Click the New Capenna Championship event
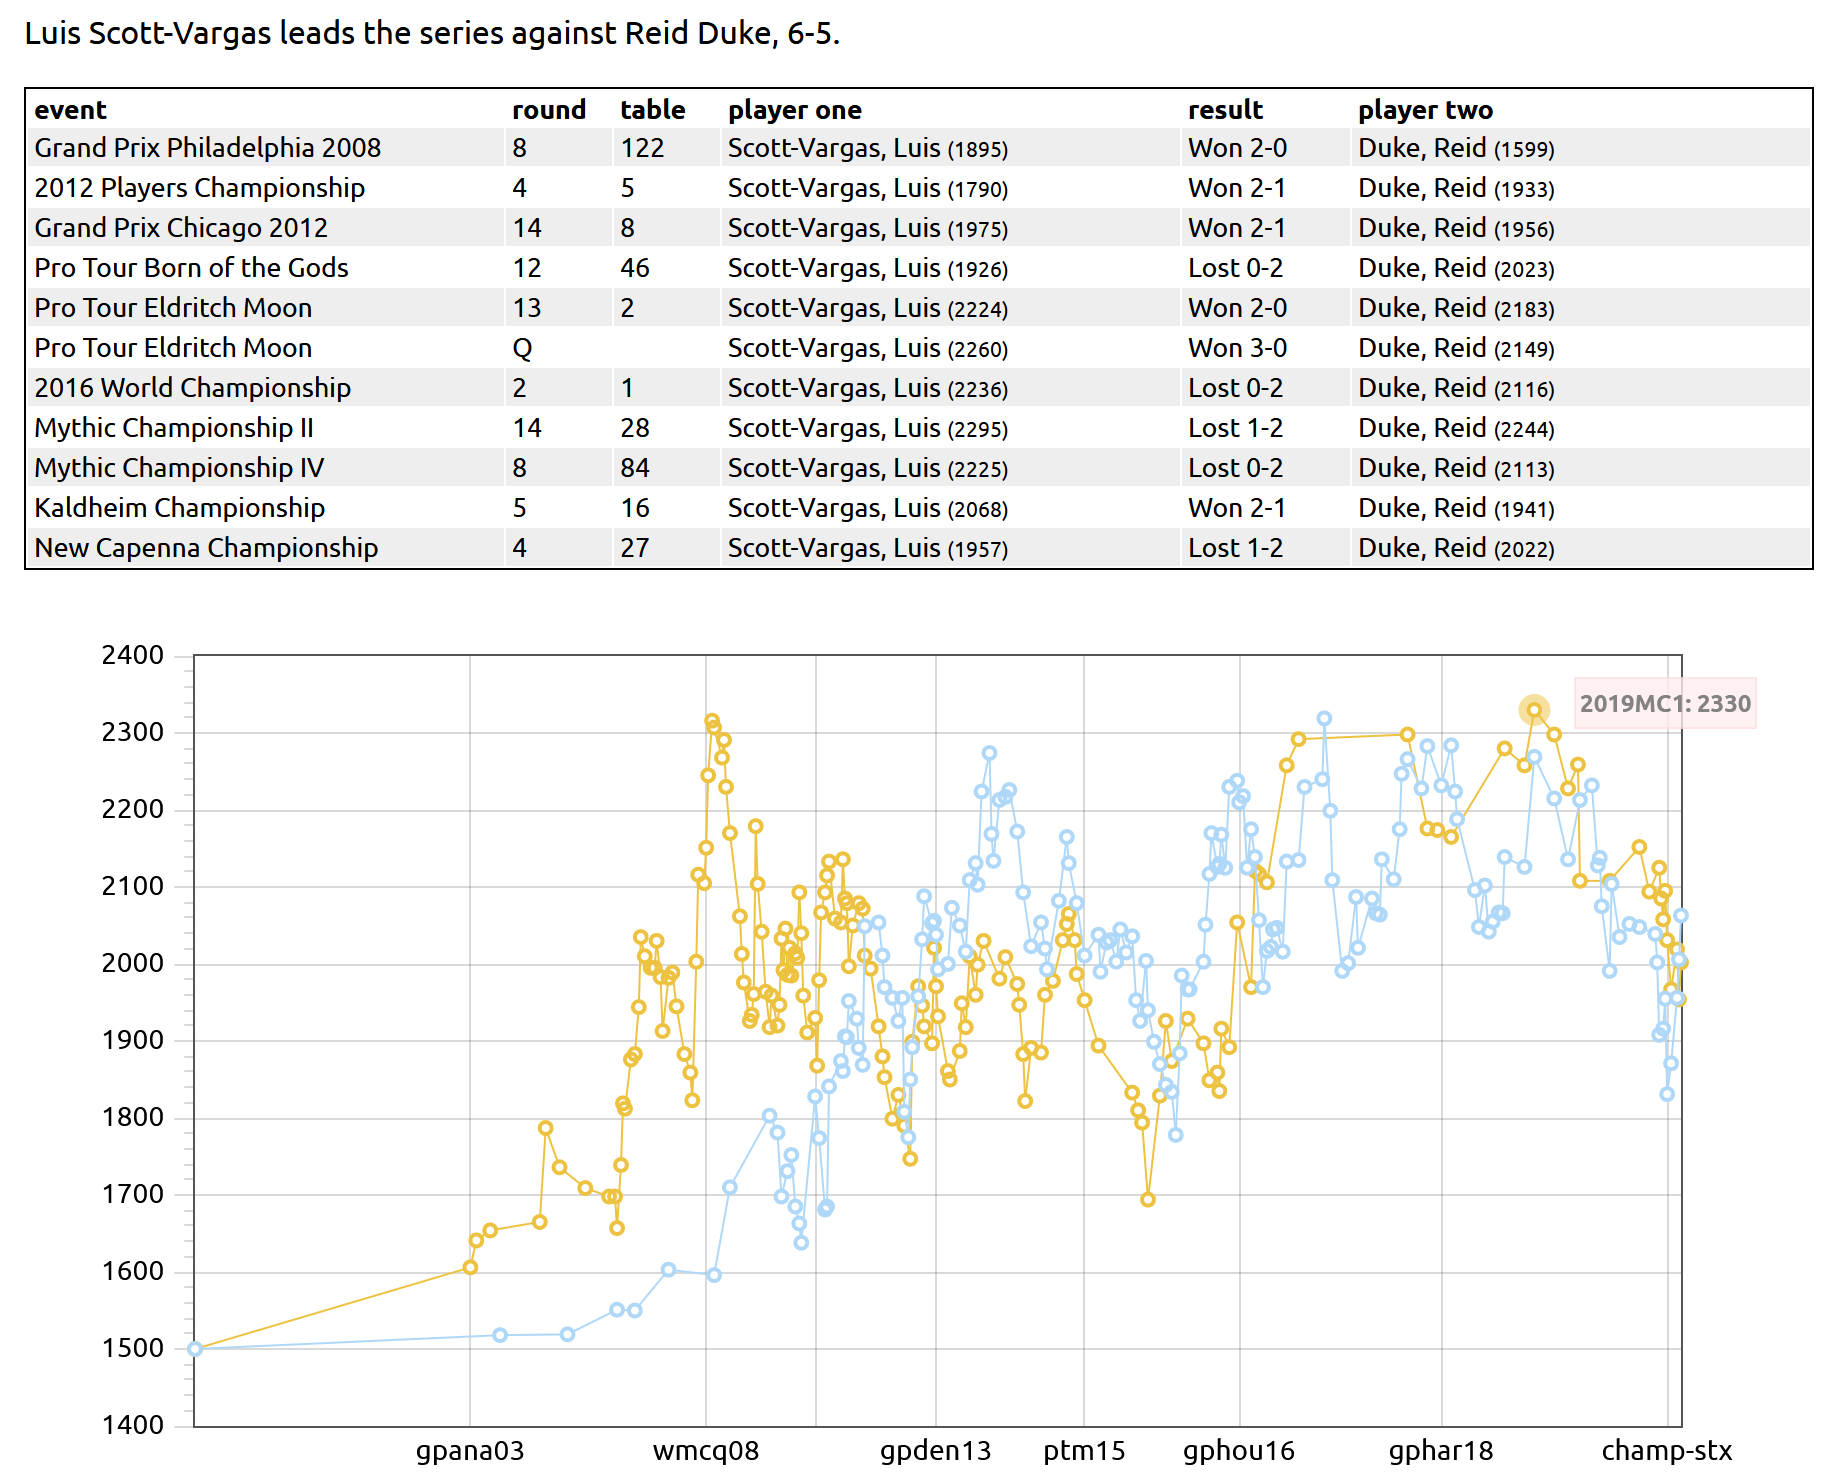 pyautogui.click(x=206, y=548)
